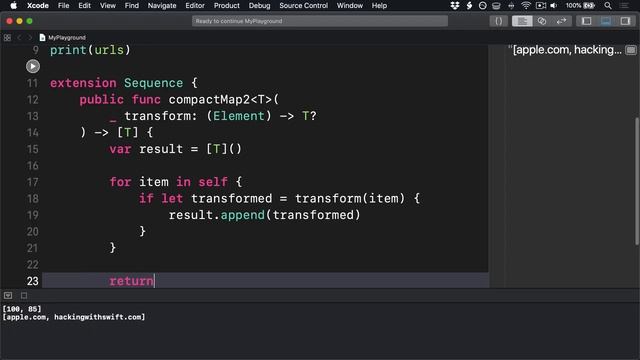Viewport: 640px width, 360px height.
Task: Open the Product menu
Action: [x=227, y=6]
